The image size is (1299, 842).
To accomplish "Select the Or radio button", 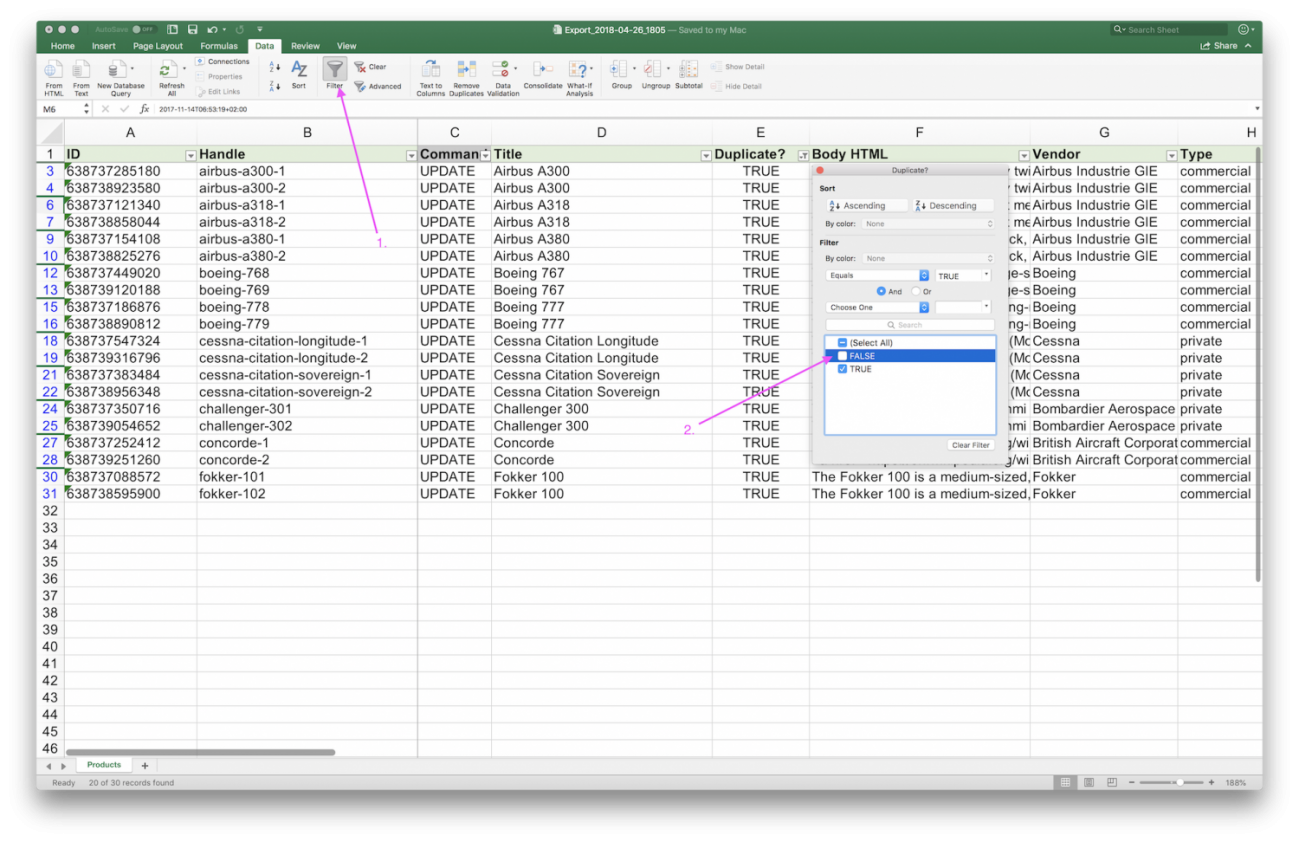I will (916, 290).
